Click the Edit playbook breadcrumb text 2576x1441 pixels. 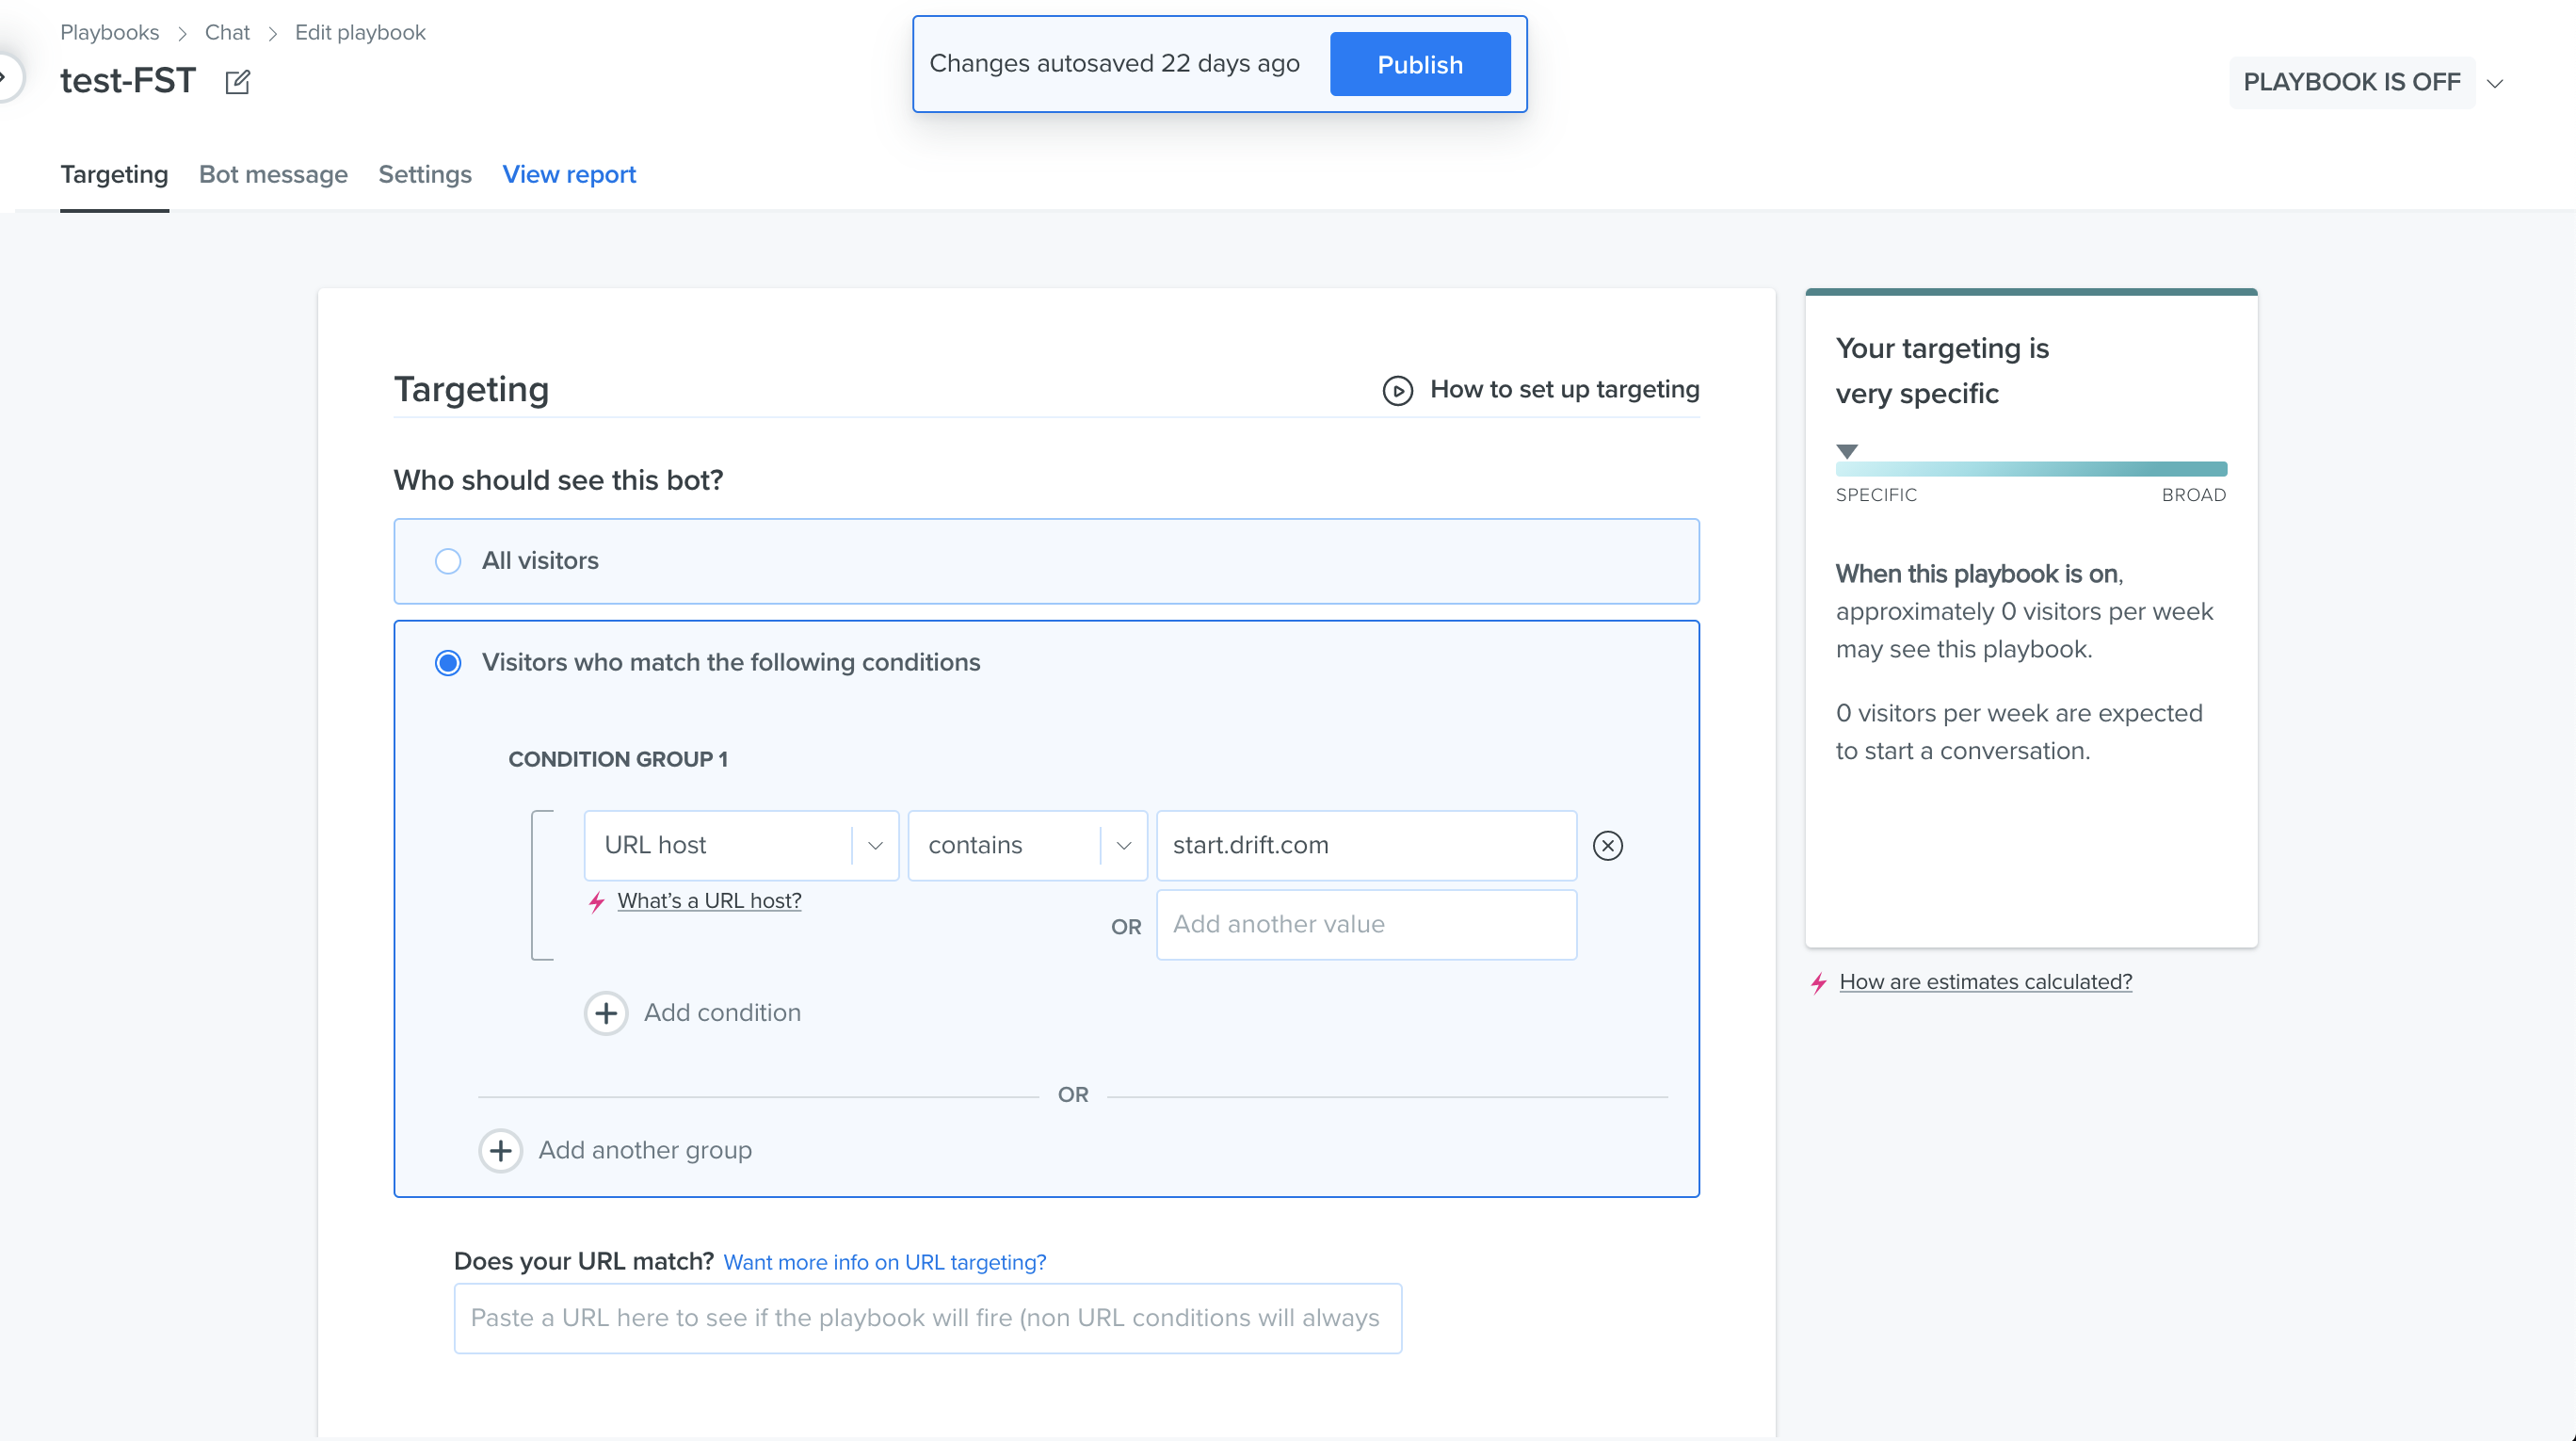click(x=360, y=32)
